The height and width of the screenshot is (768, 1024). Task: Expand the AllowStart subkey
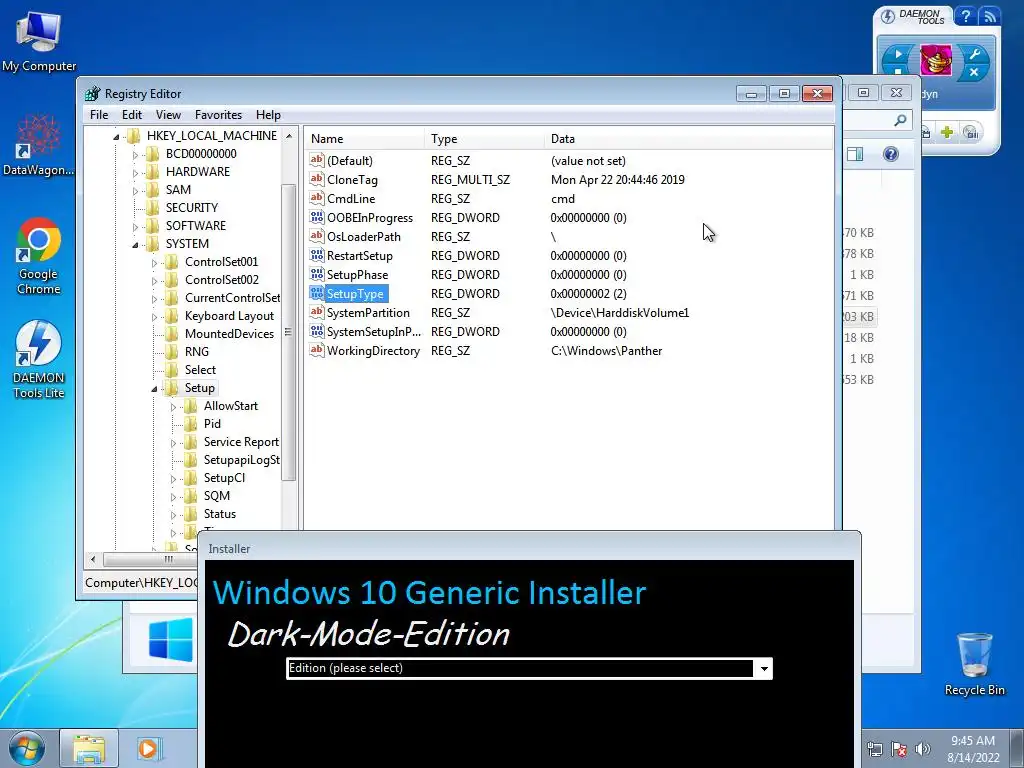pyautogui.click(x=173, y=407)
